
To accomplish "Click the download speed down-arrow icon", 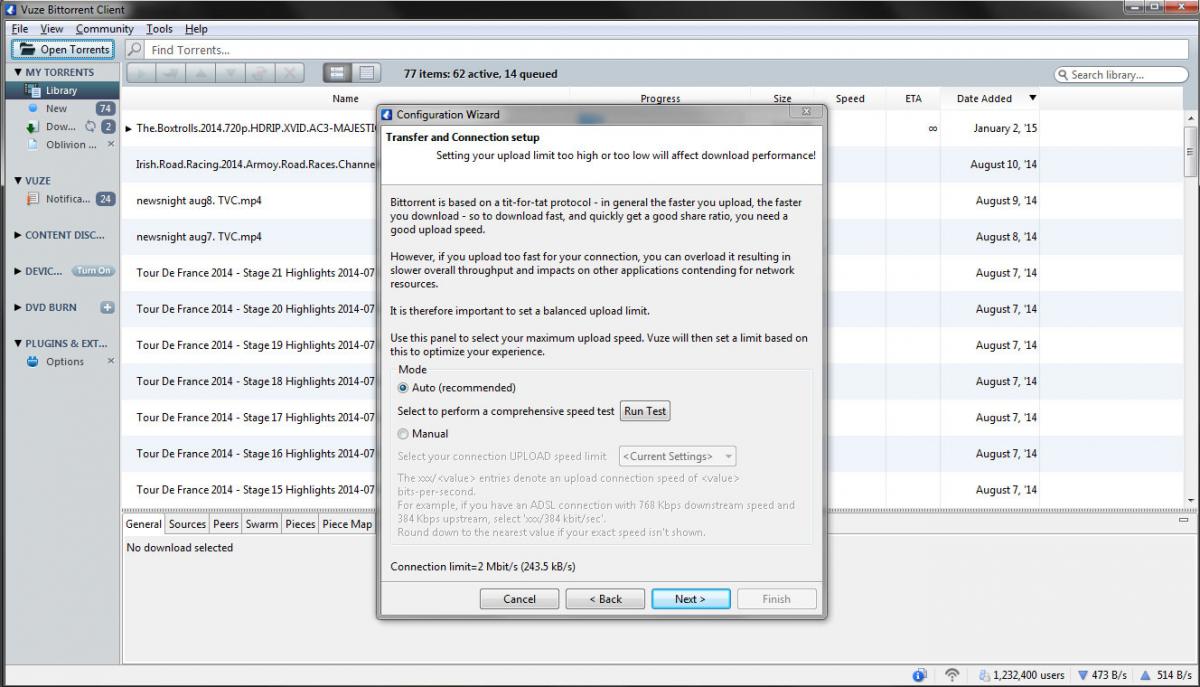I will [x=1083, y=675].
